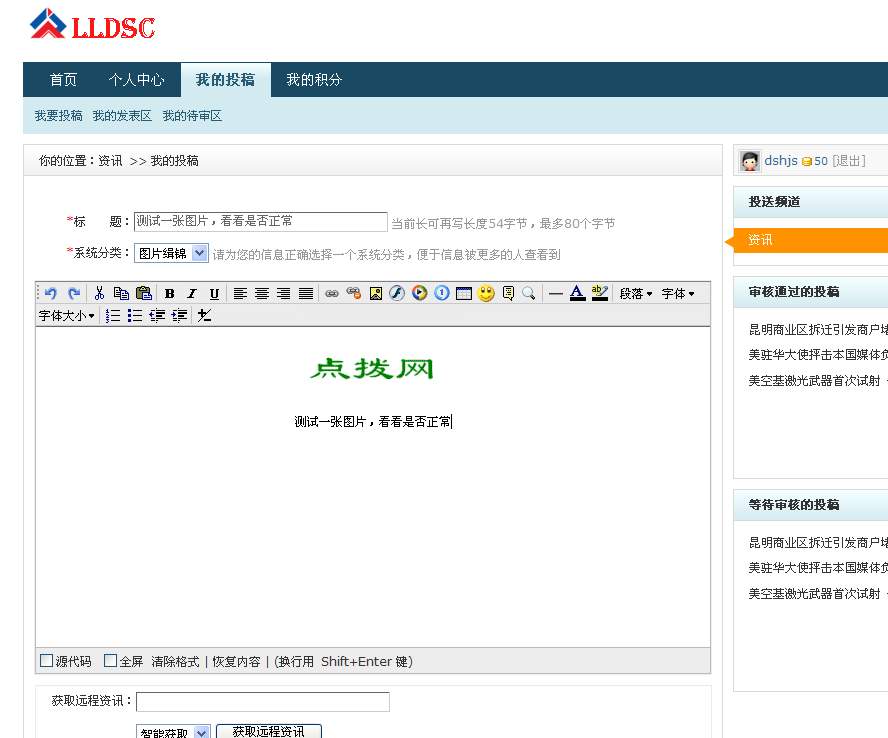Enable the 源代码 source code checkbox
Viewport: 888px width, 738px height.
coord(45,660)
